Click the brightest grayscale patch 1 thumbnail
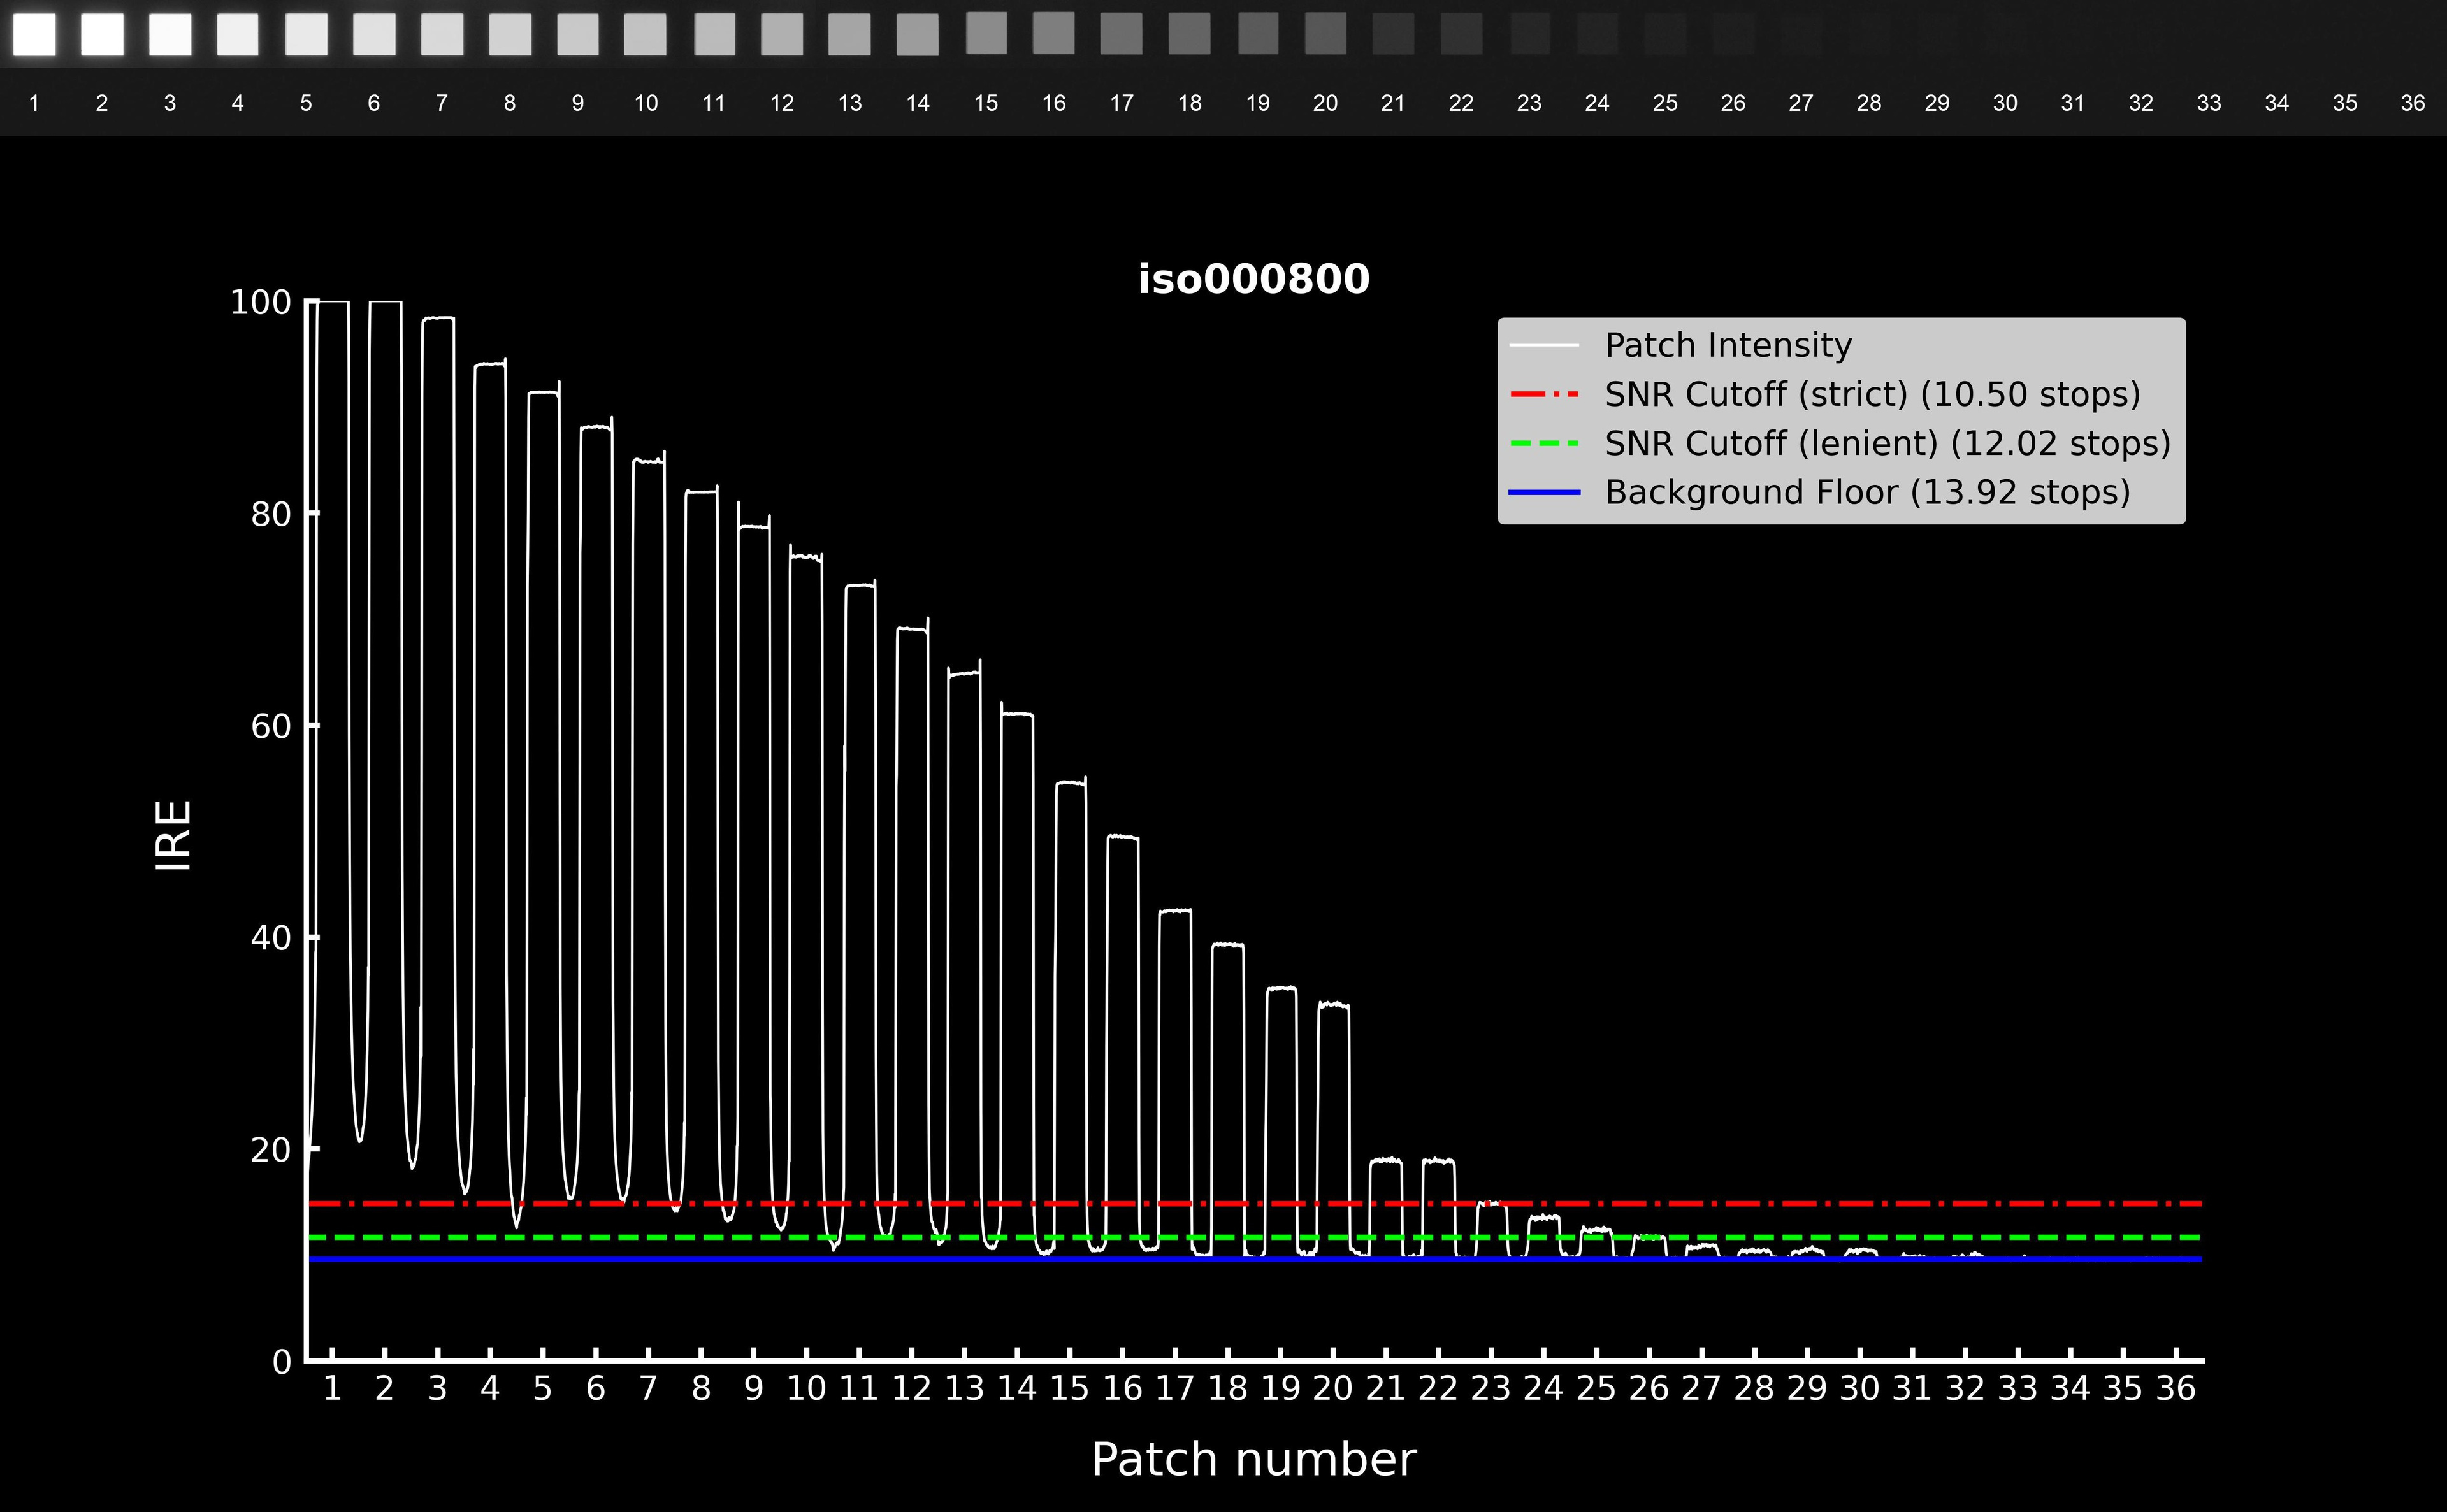 click(x=34, y=34)
